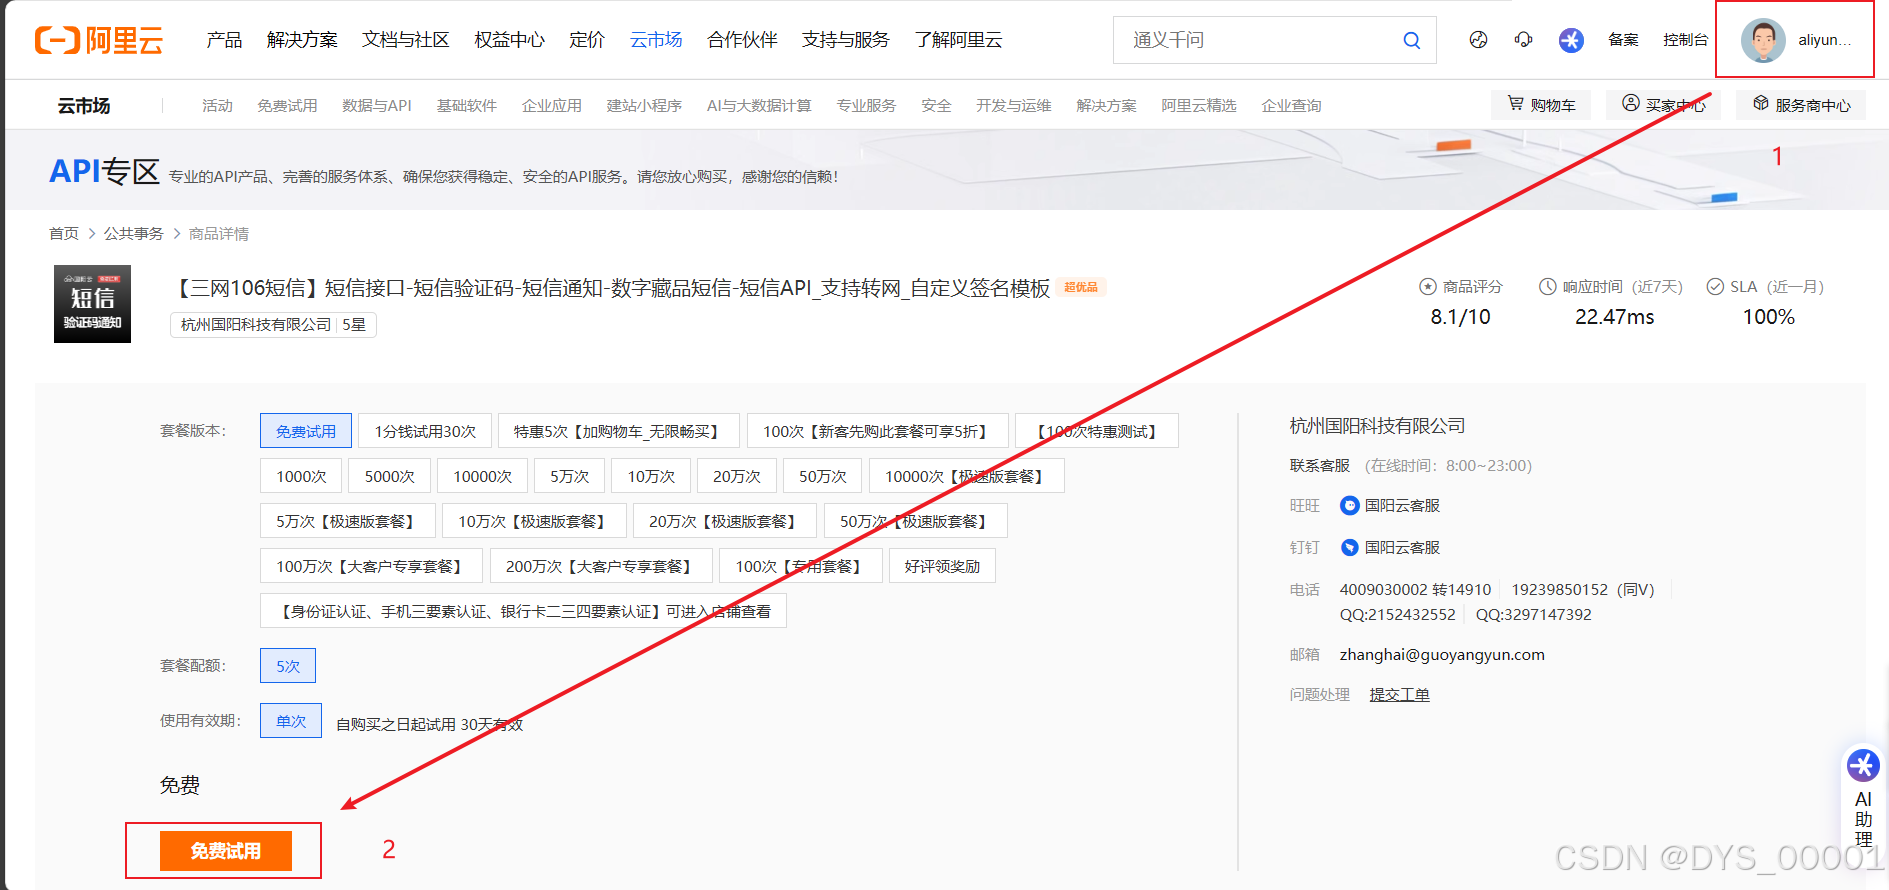
Task: Select the 特惠5次 package option
Action: point(619,431)
